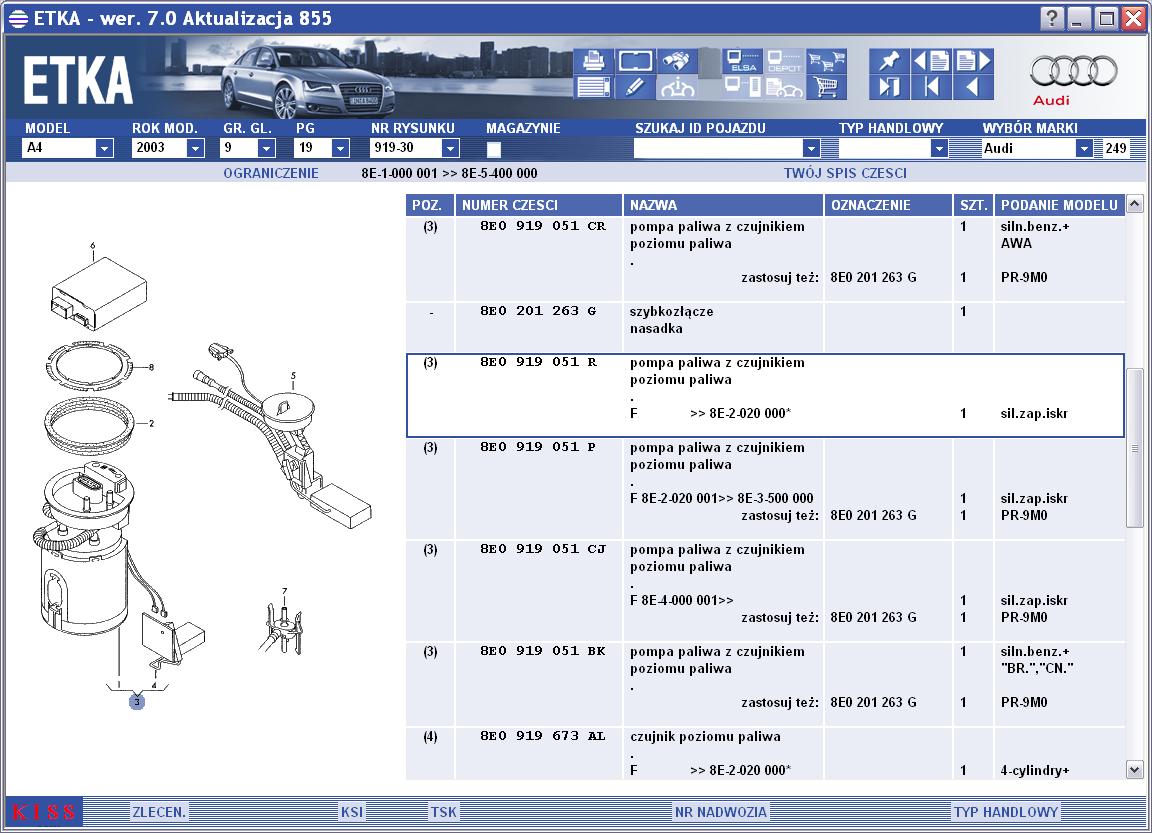This screenshot has height=833, width=1152.
Task: Expand the ROK MOD. dropdown showing 2003
Action: 195,148
